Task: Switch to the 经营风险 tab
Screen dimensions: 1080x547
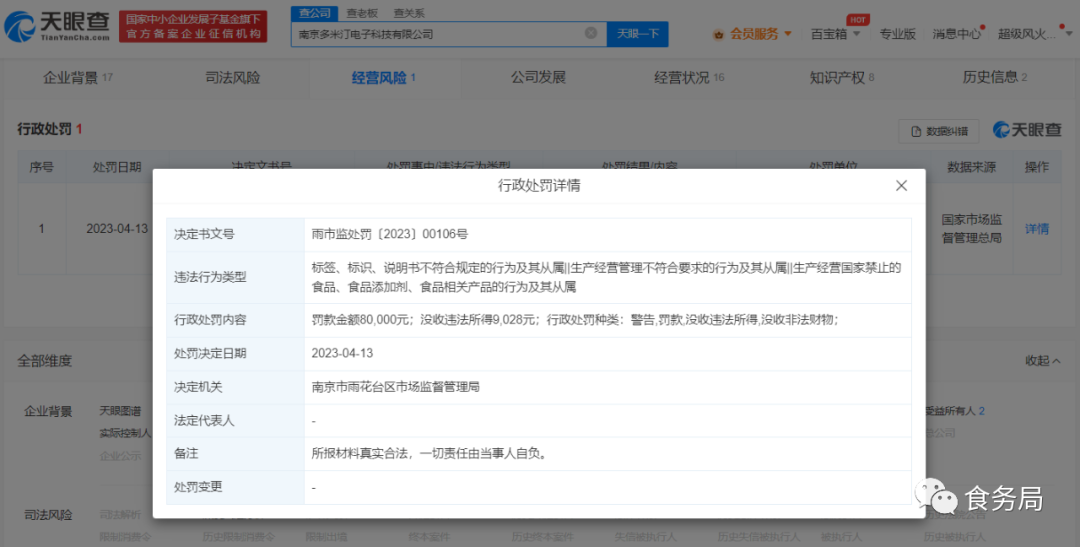Action: [384, 78]
